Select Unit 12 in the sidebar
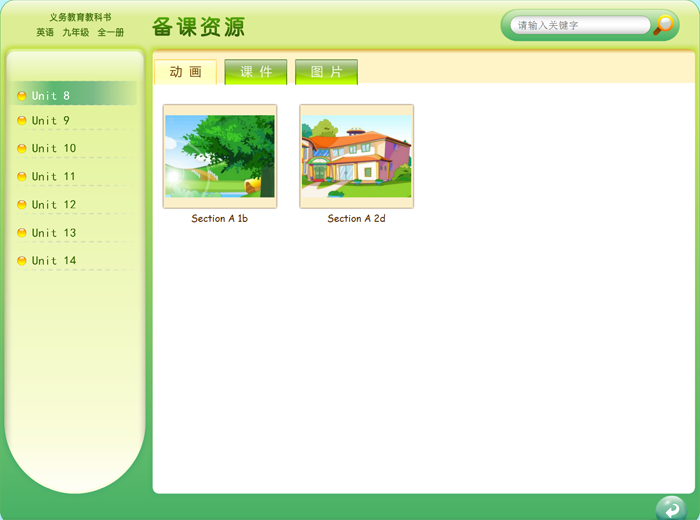 click(75, 204)
